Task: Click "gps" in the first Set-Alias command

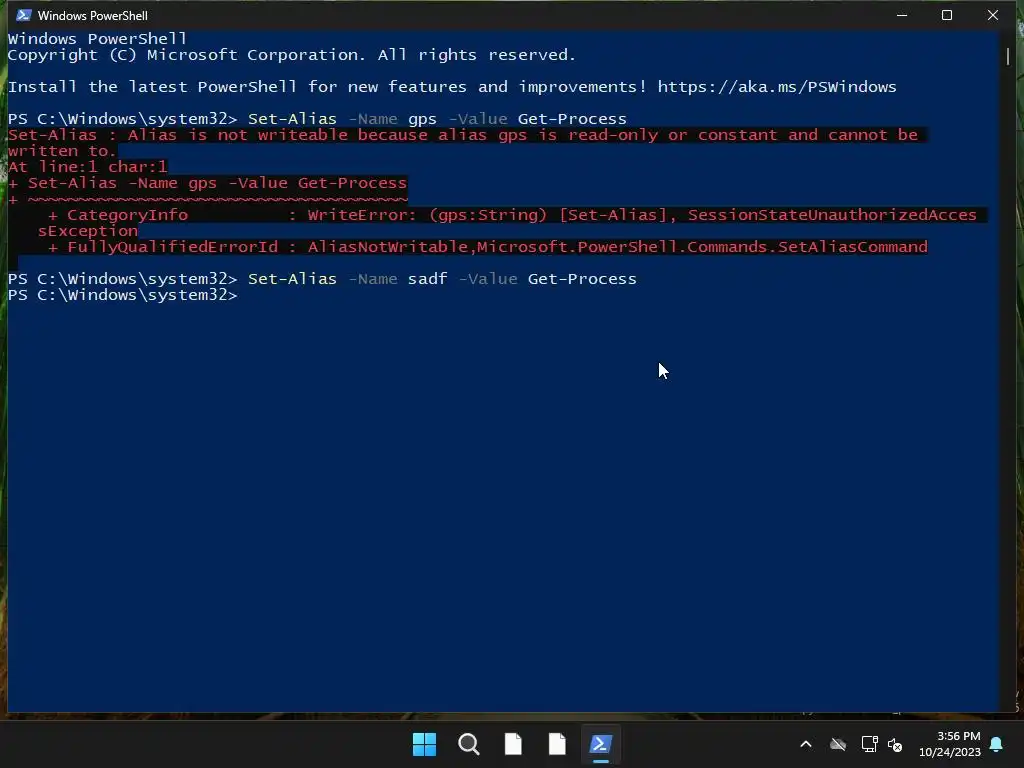Action: (423, 120)
